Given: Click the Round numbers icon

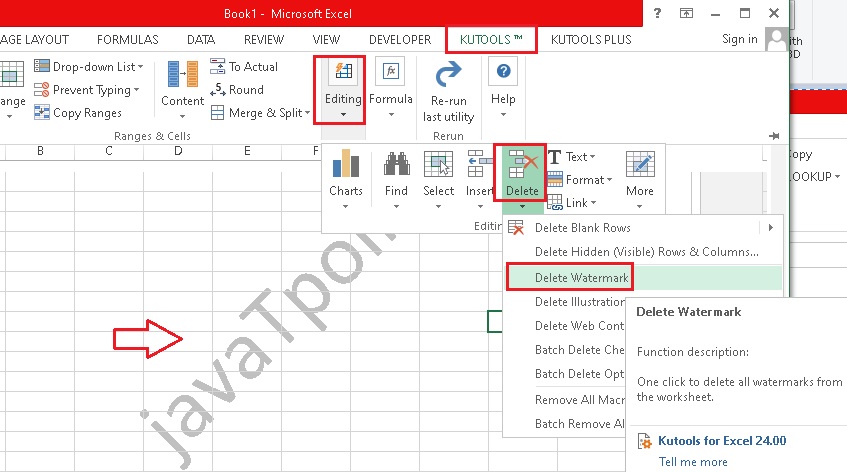Looking at the screenshot, I should point(218,89).
